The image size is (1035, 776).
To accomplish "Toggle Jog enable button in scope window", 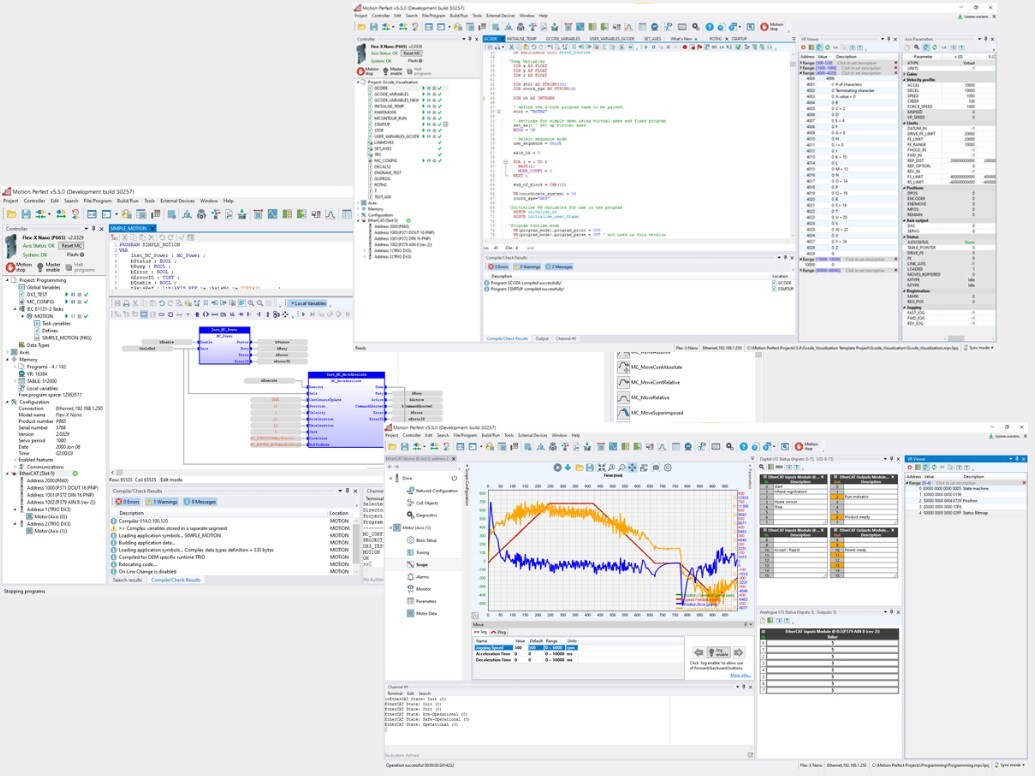I will tap(718, 652).
